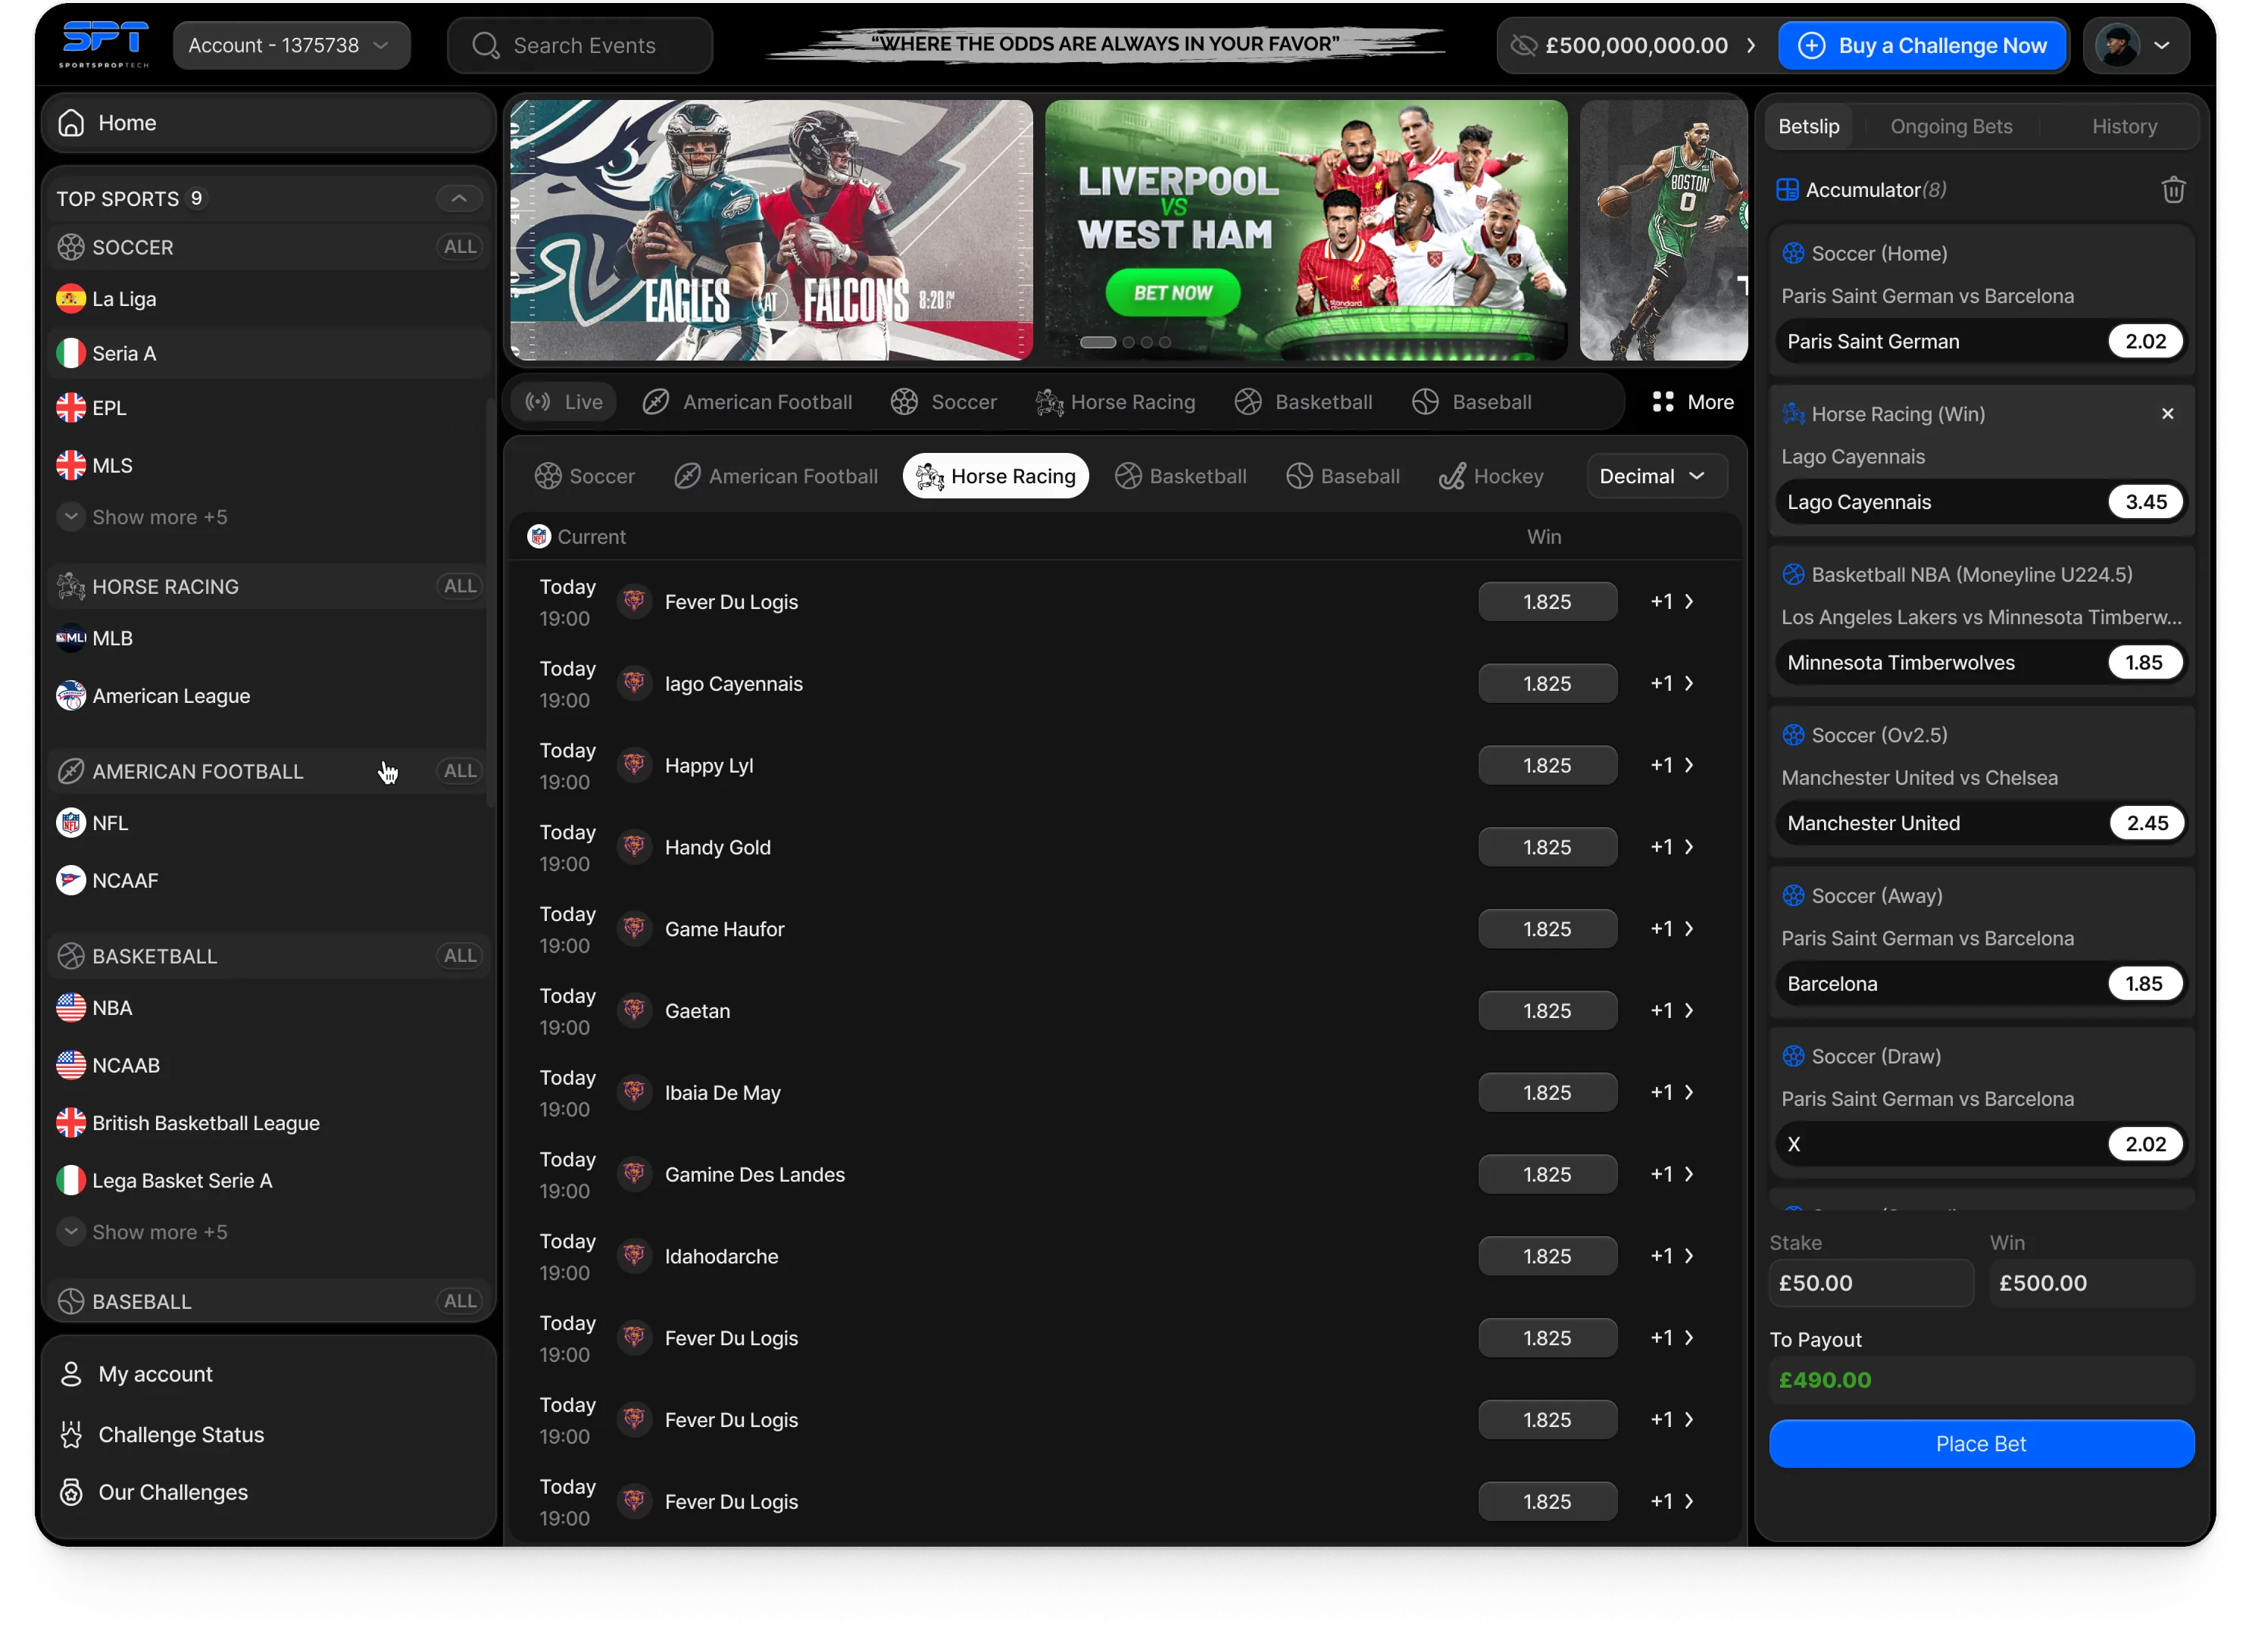This screenshot has height=1652, width=2252.
Task: Expand Show more +5 under Soccer
Action: tap(142, 516)
